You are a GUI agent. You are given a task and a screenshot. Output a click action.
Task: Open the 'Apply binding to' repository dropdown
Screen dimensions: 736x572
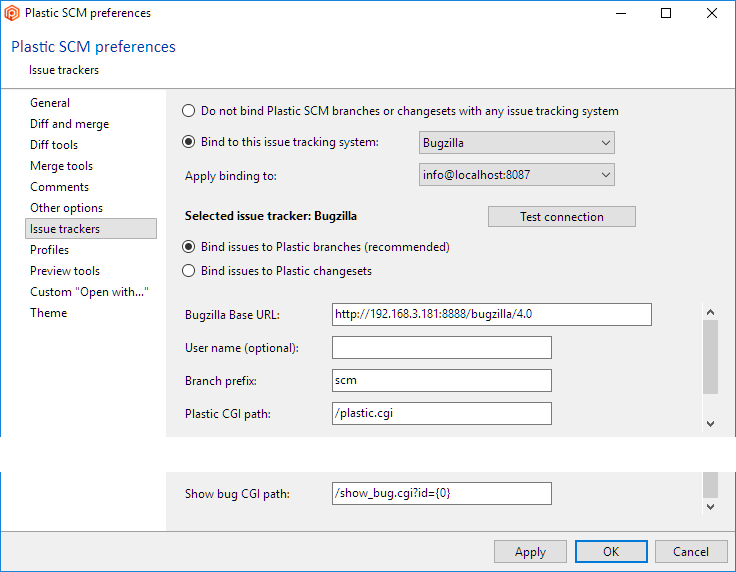click(x=516, y=175)
